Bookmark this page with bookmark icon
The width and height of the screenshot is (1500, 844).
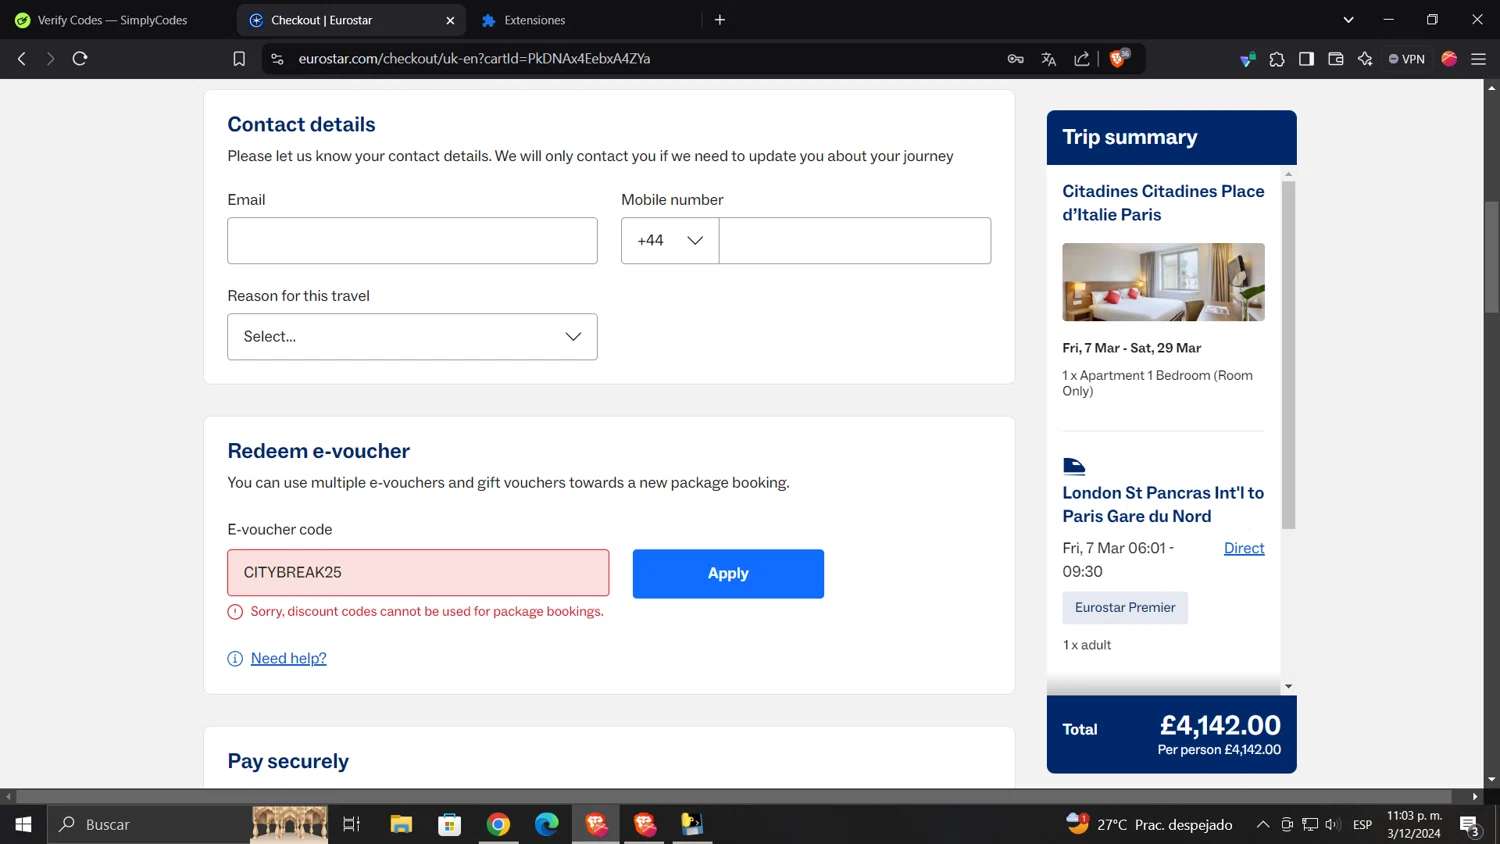click(x=239, y=59)
